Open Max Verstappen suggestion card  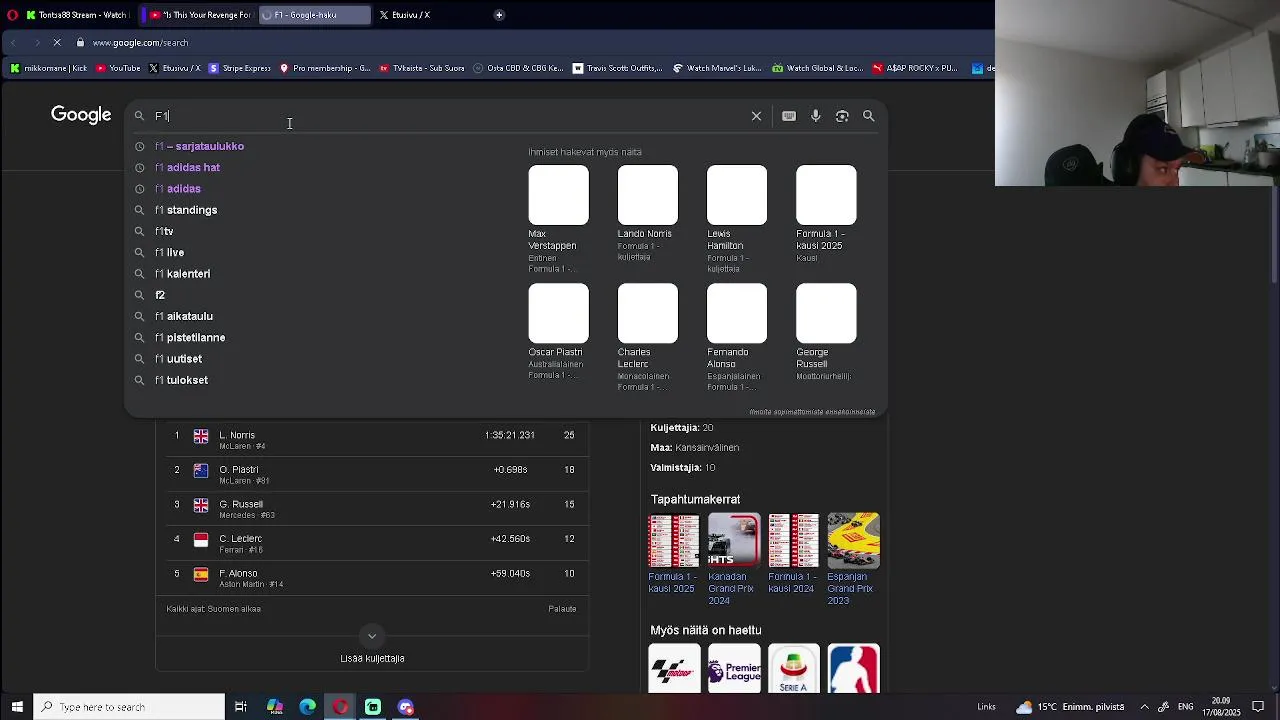click(558, 218)
